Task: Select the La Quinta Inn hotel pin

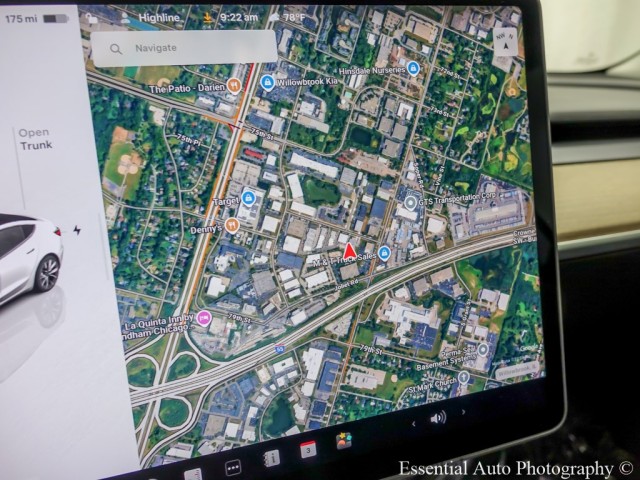Action: click(204, 318)
